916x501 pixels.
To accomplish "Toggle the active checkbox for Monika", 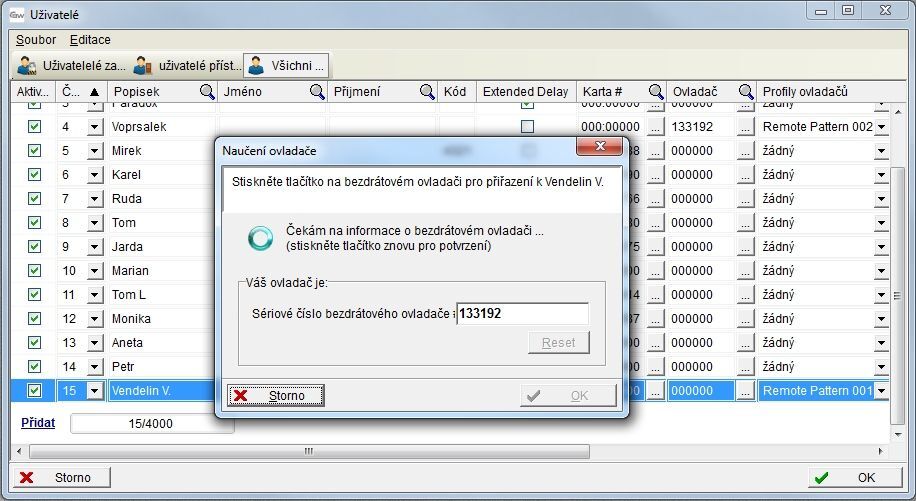I will click(35, 319).
